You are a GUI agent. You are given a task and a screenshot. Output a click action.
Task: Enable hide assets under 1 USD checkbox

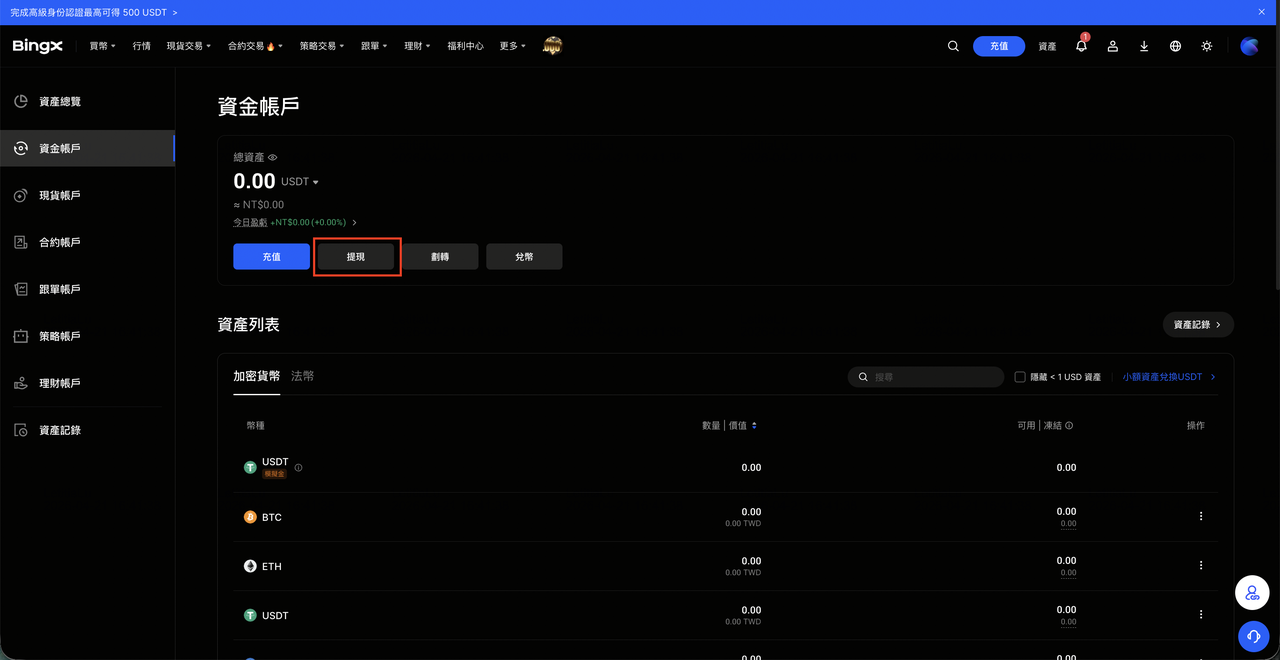(1020, 377)
